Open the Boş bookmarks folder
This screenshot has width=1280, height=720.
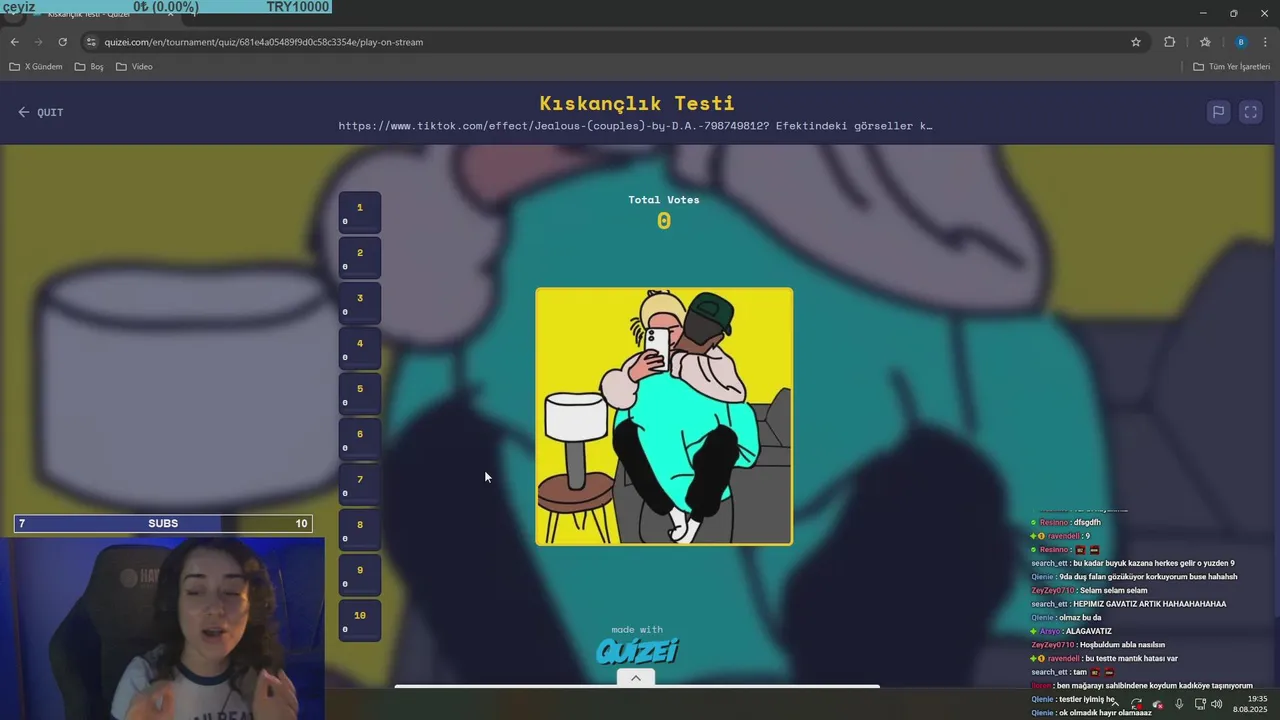pos(89,67)
